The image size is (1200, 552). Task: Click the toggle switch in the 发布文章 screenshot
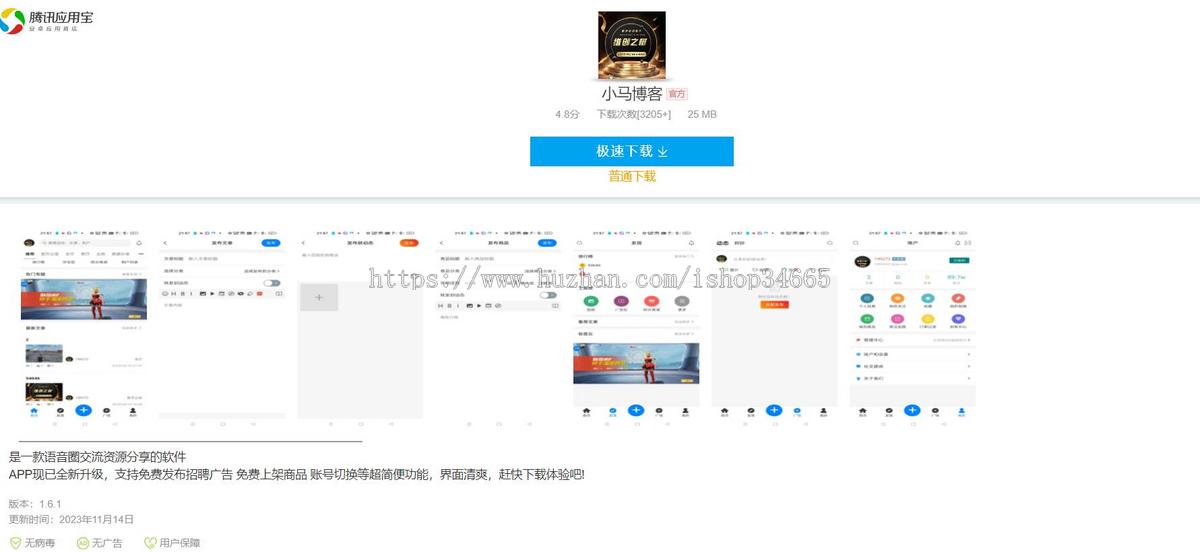[x=271, y=283]
